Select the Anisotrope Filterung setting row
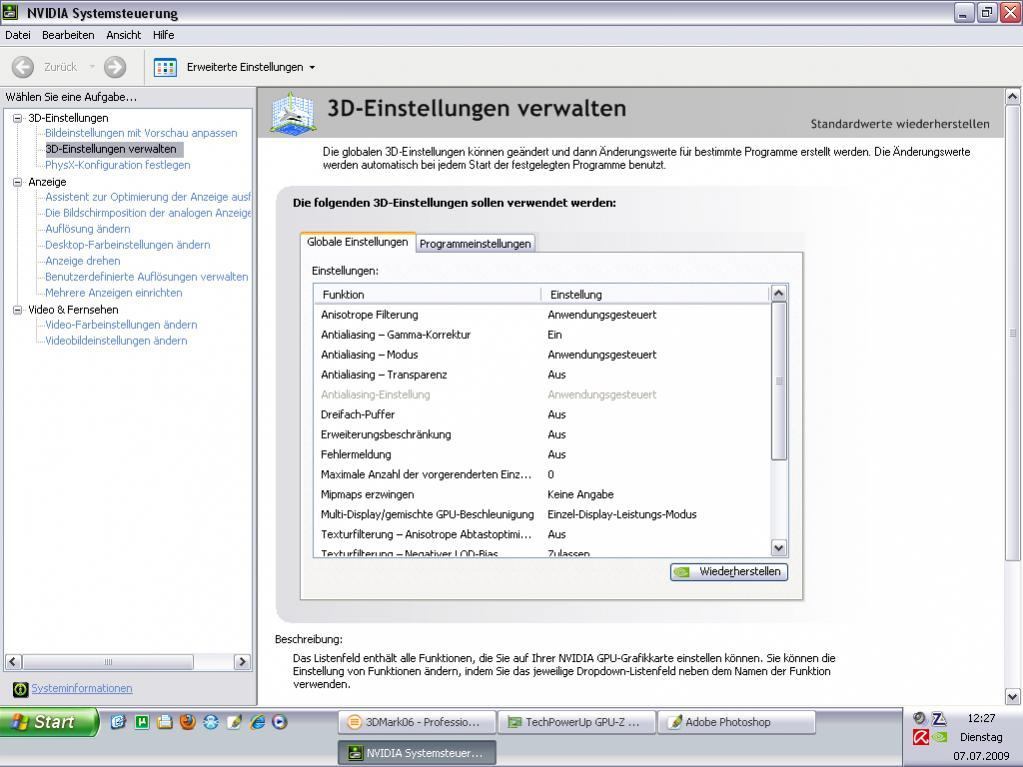 (x=542, y=315)
